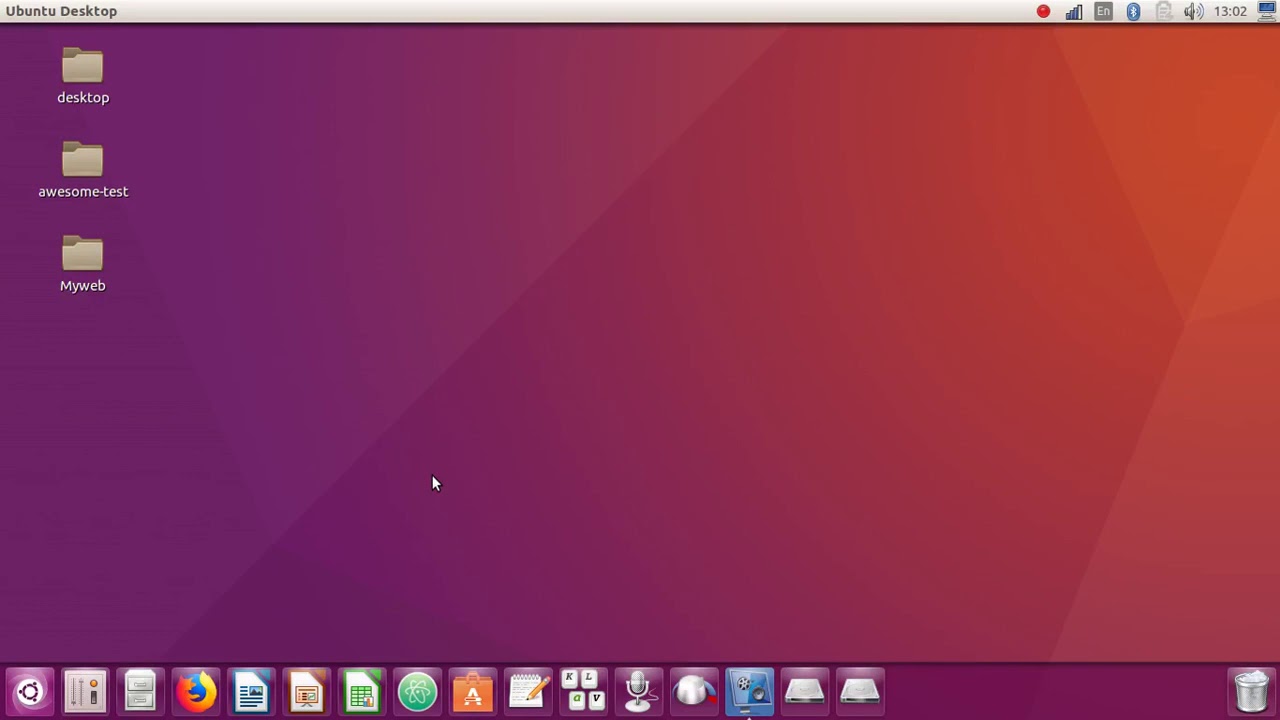Screen dimensions: 1280x720
Task: Select the Myweb folder icon
Action: [83, 253]
